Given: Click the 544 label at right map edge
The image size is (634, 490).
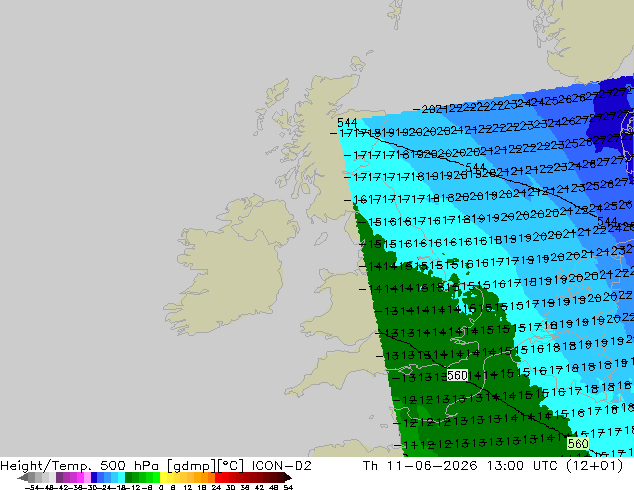Looking at the screenshot, I should coord(607,221).
